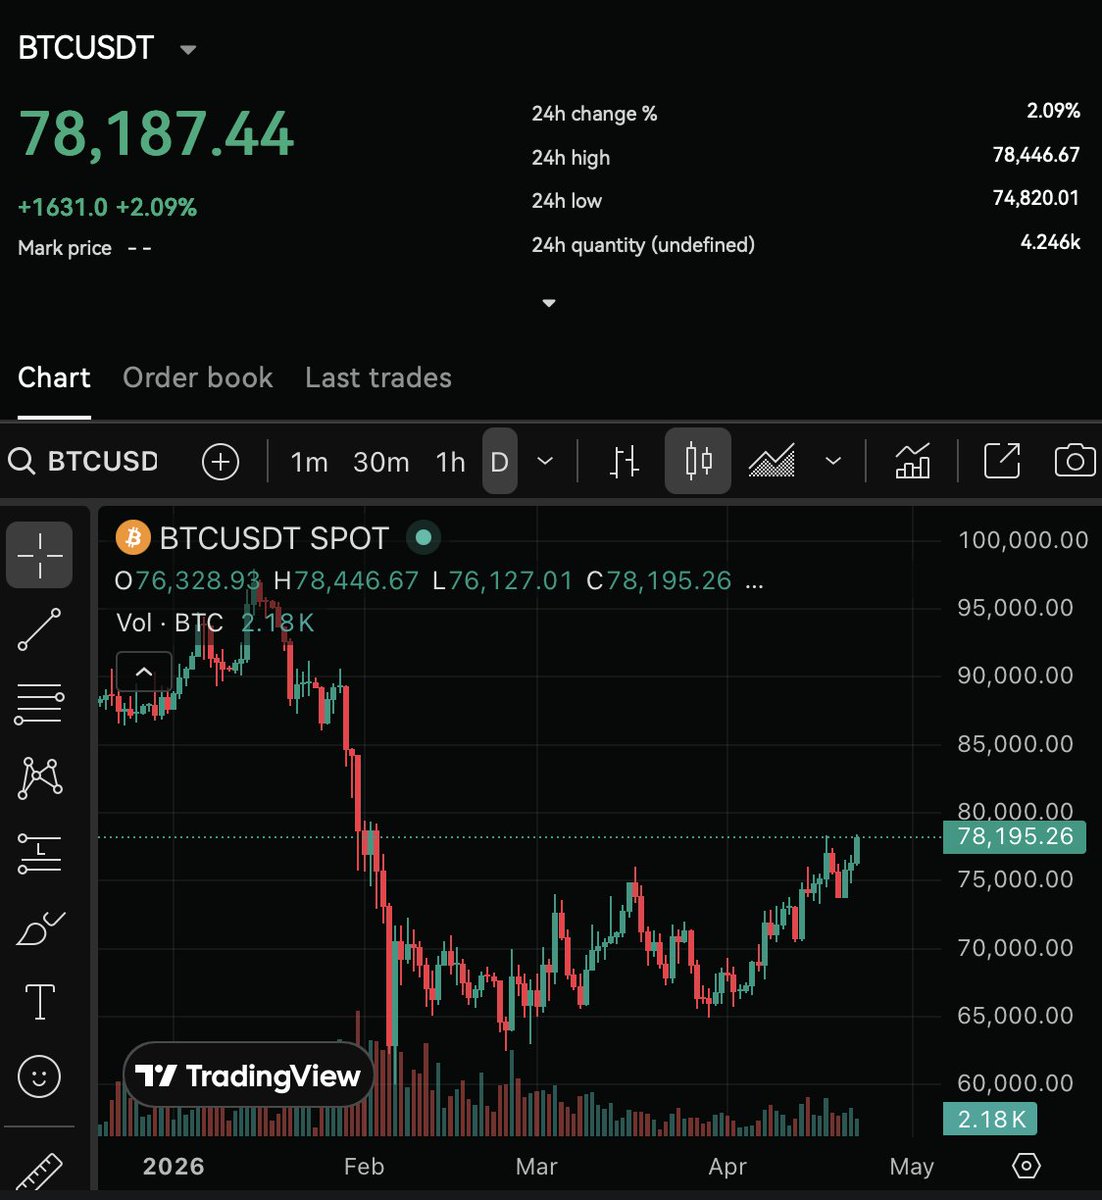Screen dimensions: 1102x1200
Task: Switch chart style to candlesticks
Action: pos(698,461)
